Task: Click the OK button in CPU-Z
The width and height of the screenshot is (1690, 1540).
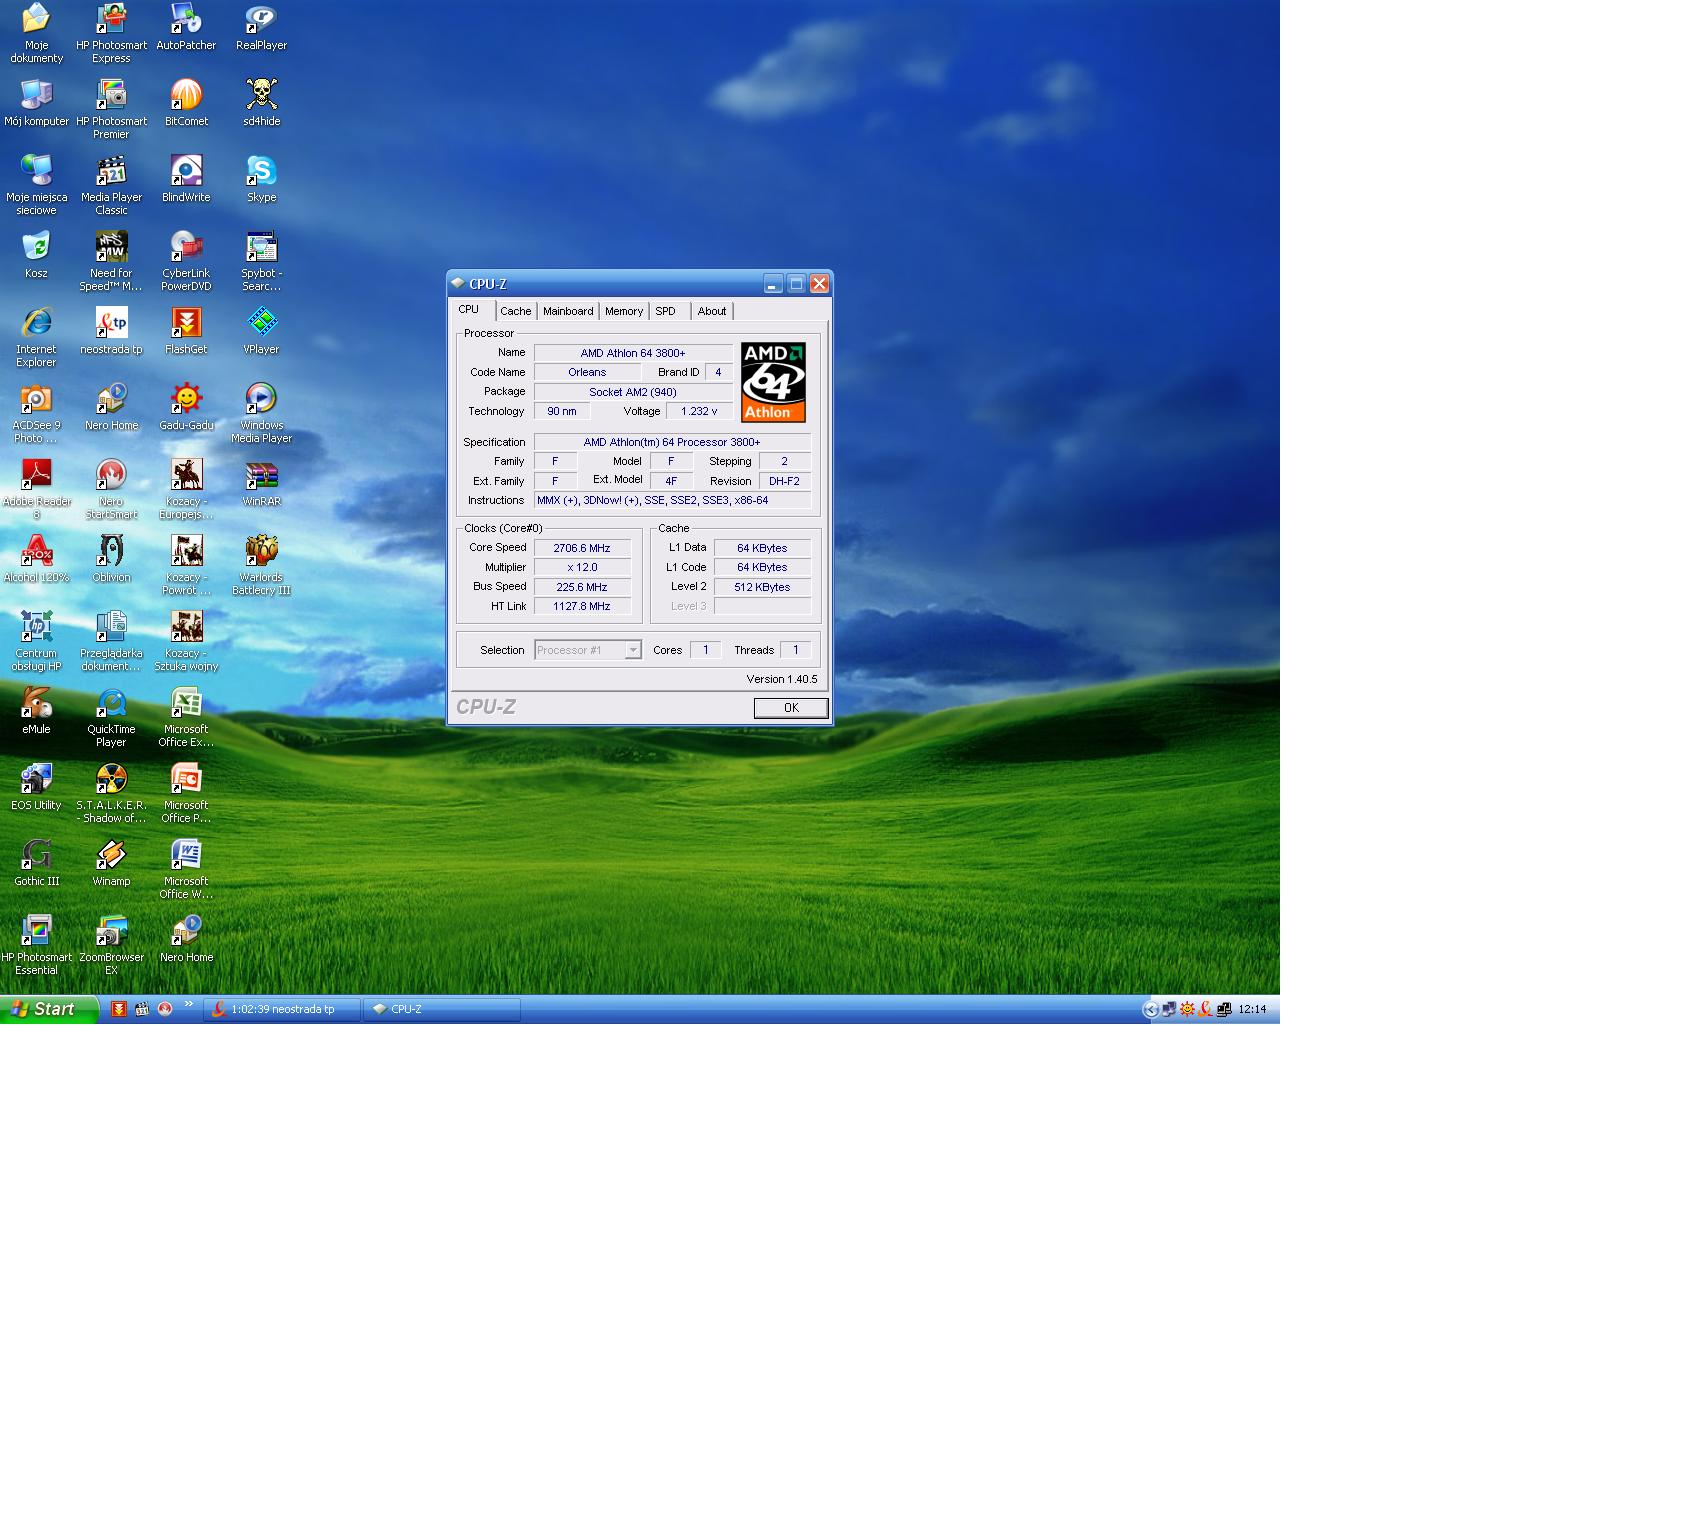Action: (791, 708)
